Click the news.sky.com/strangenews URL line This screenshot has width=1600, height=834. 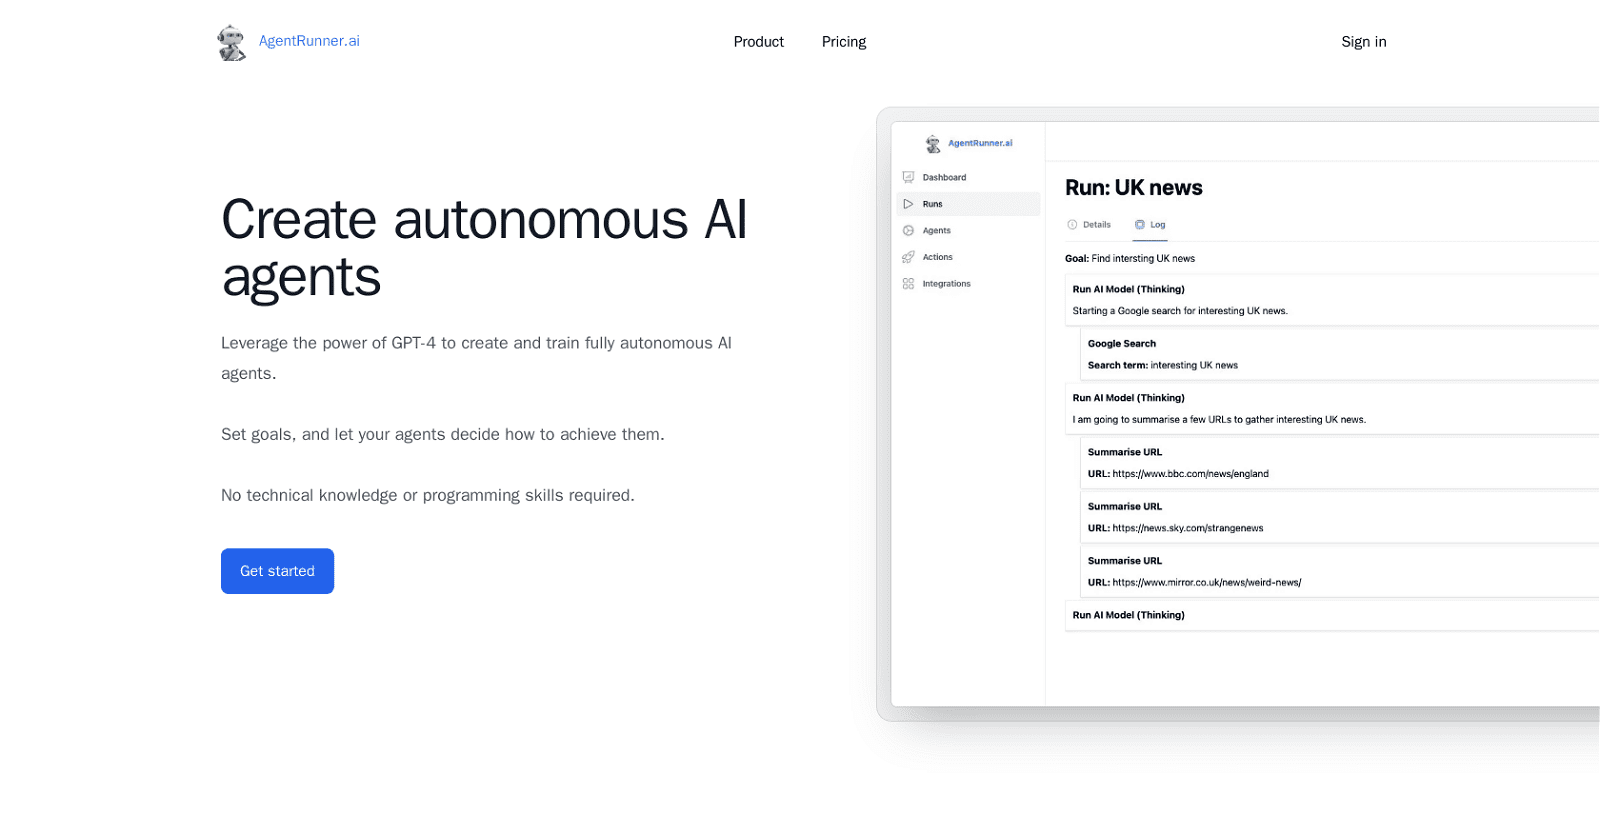[x=1176, y=528]
